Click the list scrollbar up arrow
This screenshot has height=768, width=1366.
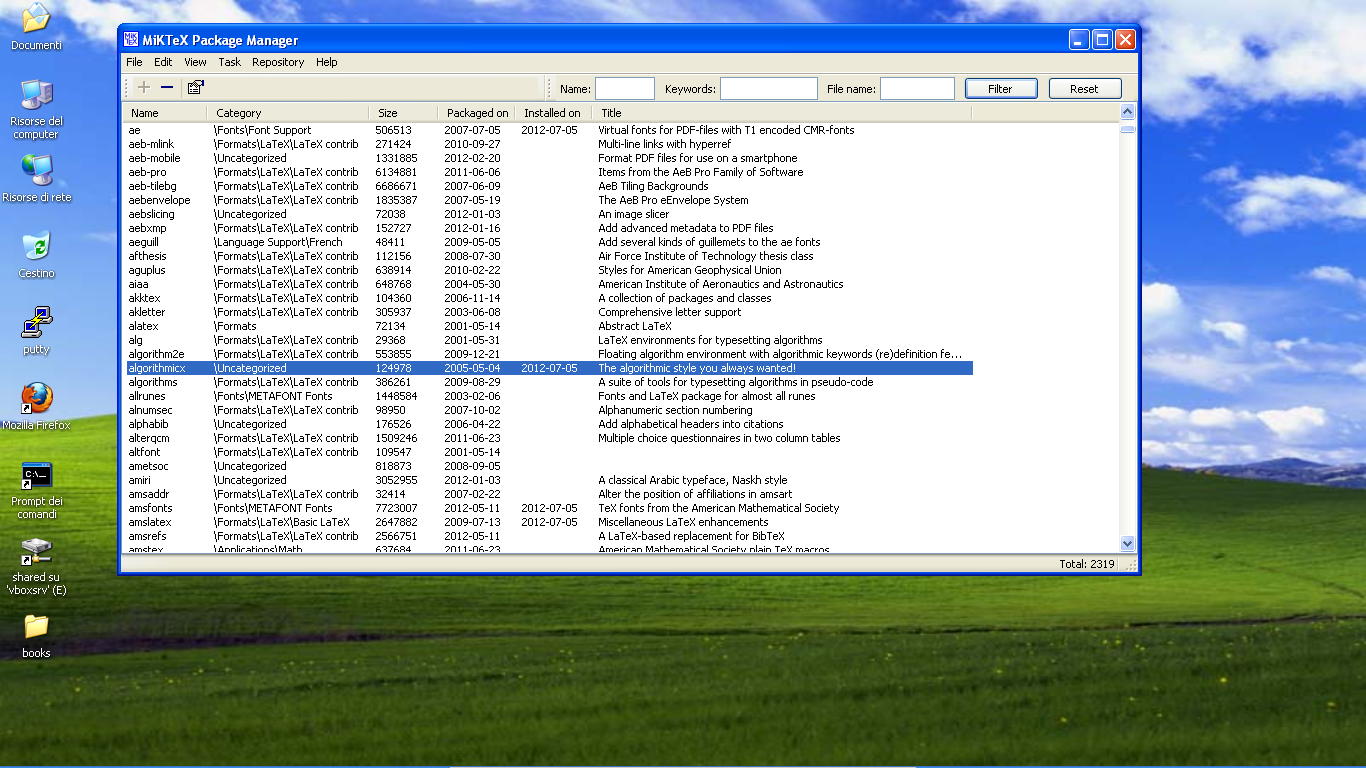[x=1128, y=113]
